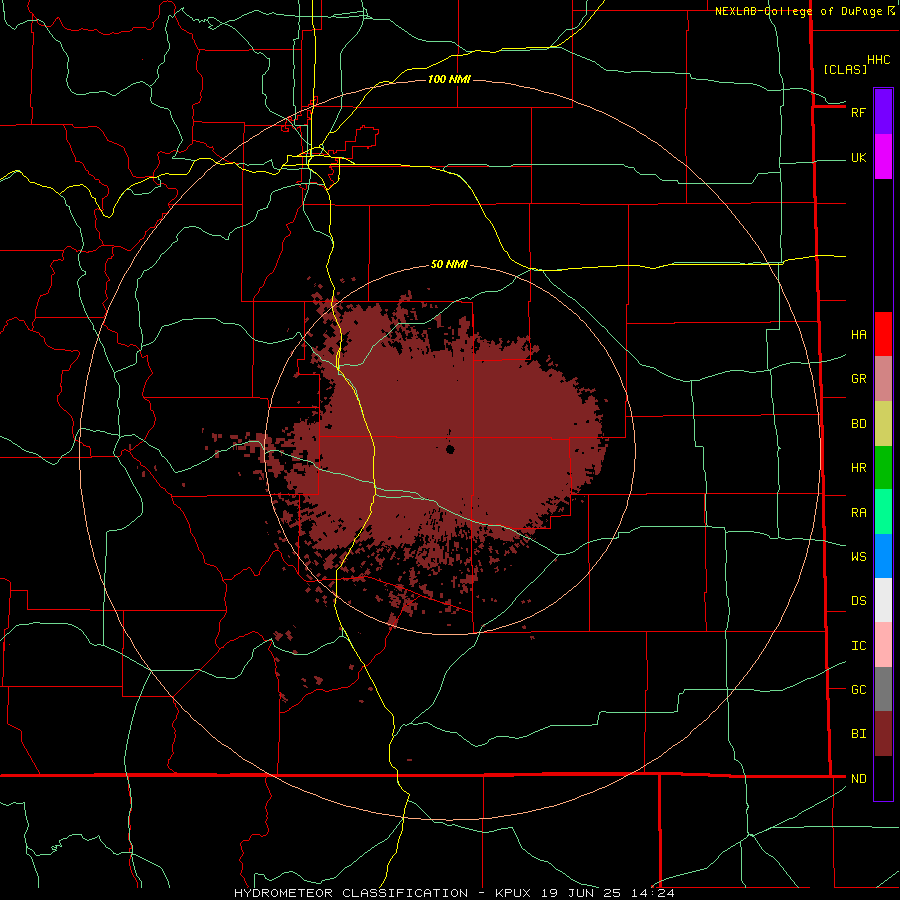Click the 'HHC' product code text

pyautogui.click(x=878, y=60)
